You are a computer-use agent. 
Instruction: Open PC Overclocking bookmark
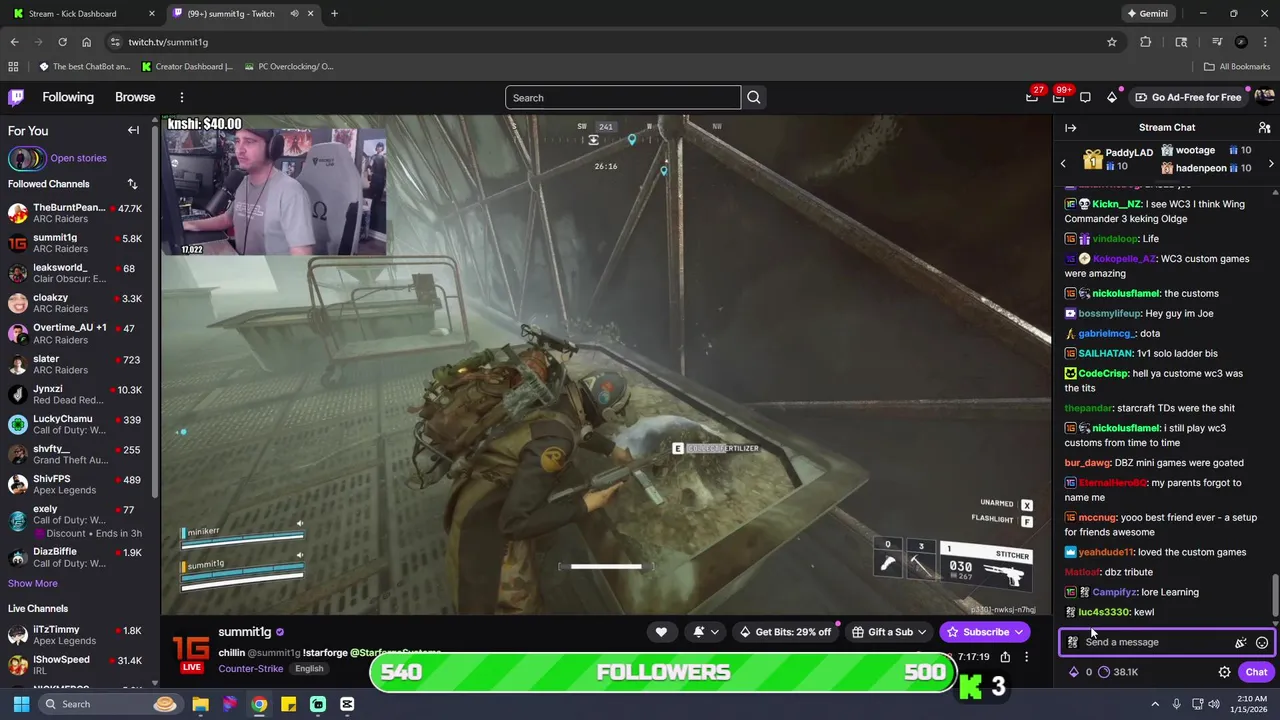click(289, 67)
